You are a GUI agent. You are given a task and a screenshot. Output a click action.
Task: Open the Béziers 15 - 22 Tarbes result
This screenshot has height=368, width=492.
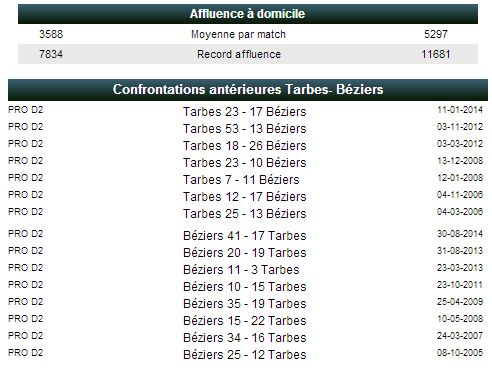click(x=245, y=321)
